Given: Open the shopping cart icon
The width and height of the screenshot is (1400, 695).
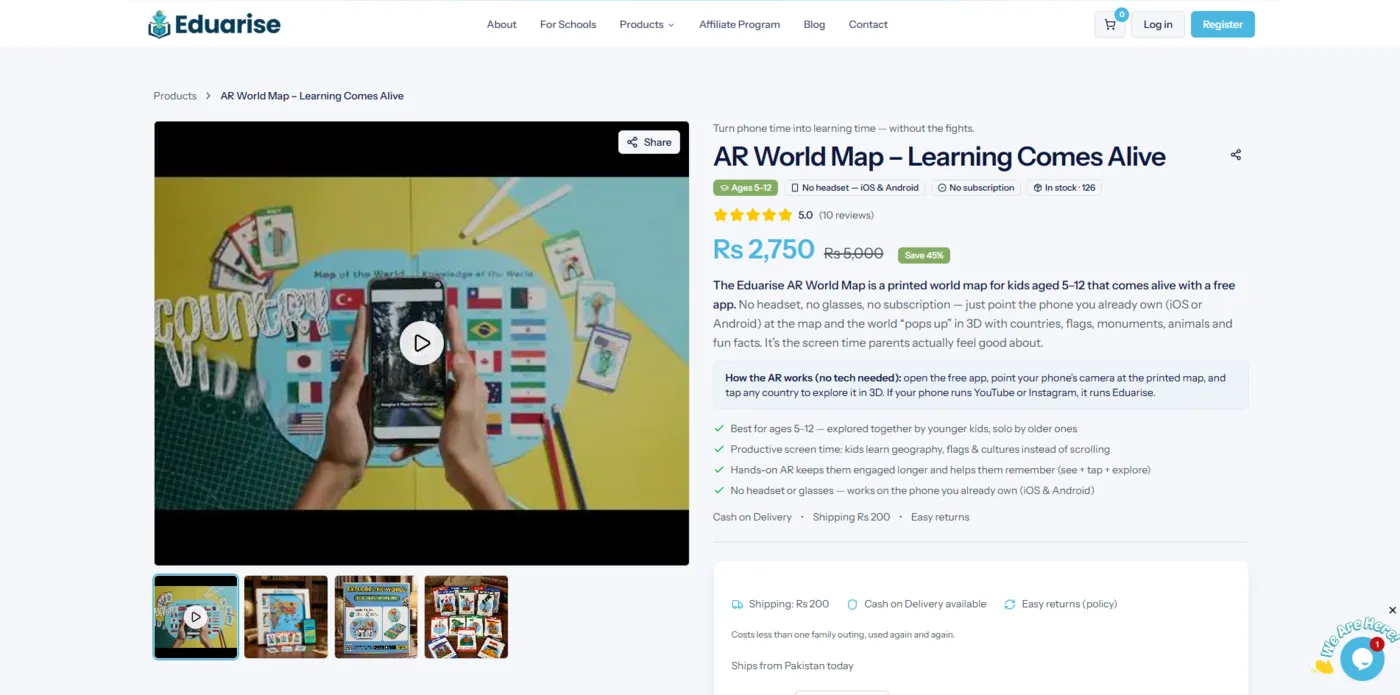Looking at the screenshot, I should pos(1110,25).
